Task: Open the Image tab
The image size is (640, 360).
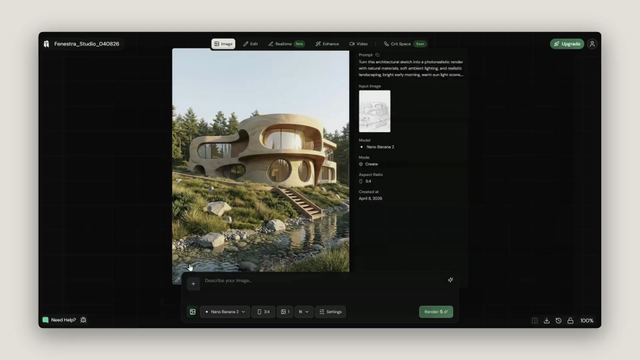Action: [223, 44]
